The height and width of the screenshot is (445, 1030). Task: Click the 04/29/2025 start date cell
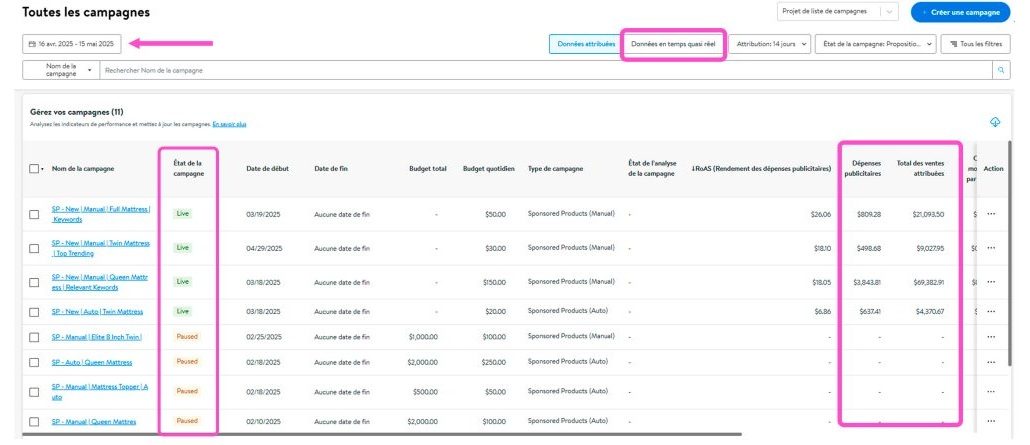click(x=263, y=248)
